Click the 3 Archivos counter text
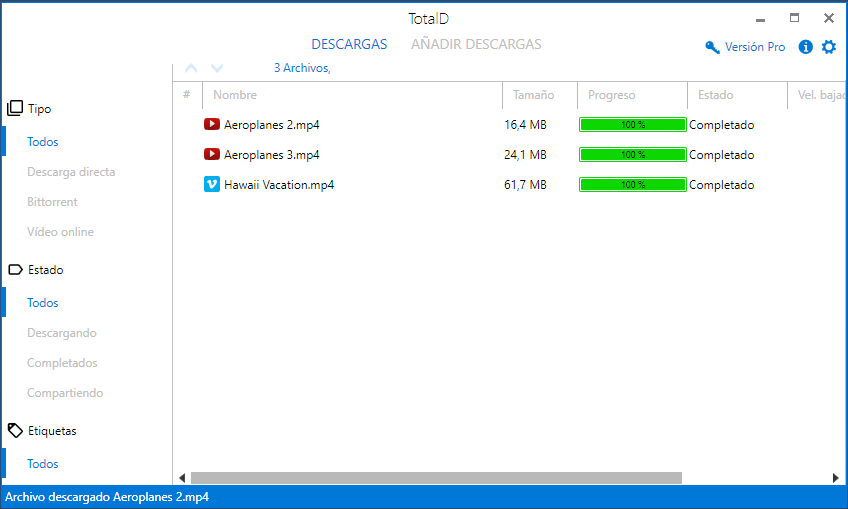 pyautogui.click(x=302, y=68)
